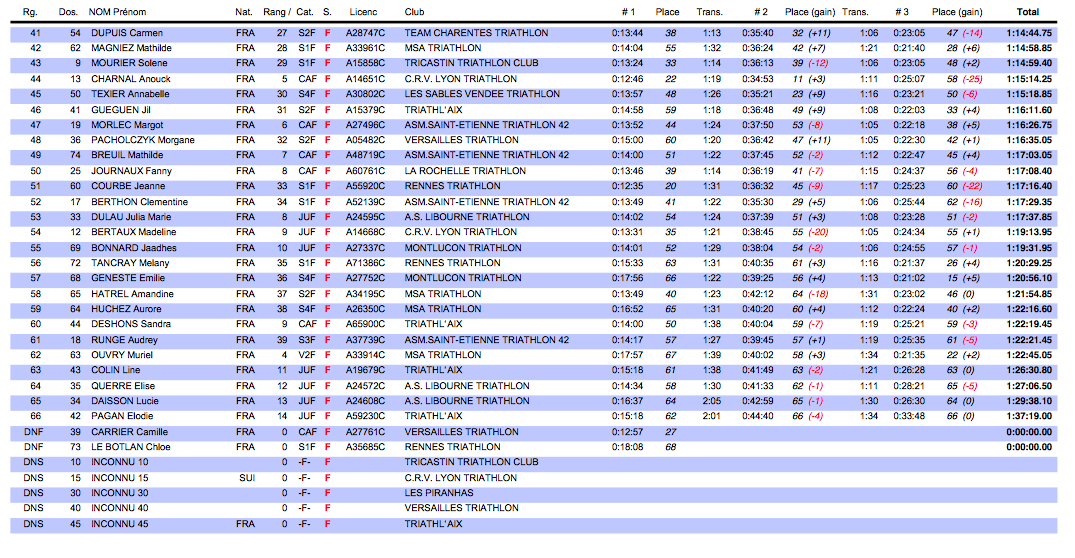The width and height of the screenshot is (1075, 558).
Task: Click total time 1:15:14.25
Action: [1029, 79]
